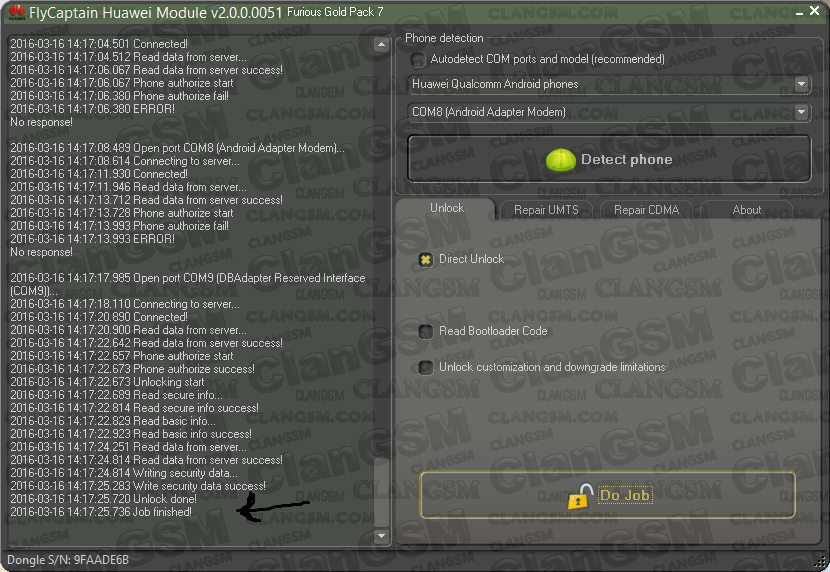Click the 'Read basic info success!' log line
830x572 pixels.
click(x=131, y=434)
